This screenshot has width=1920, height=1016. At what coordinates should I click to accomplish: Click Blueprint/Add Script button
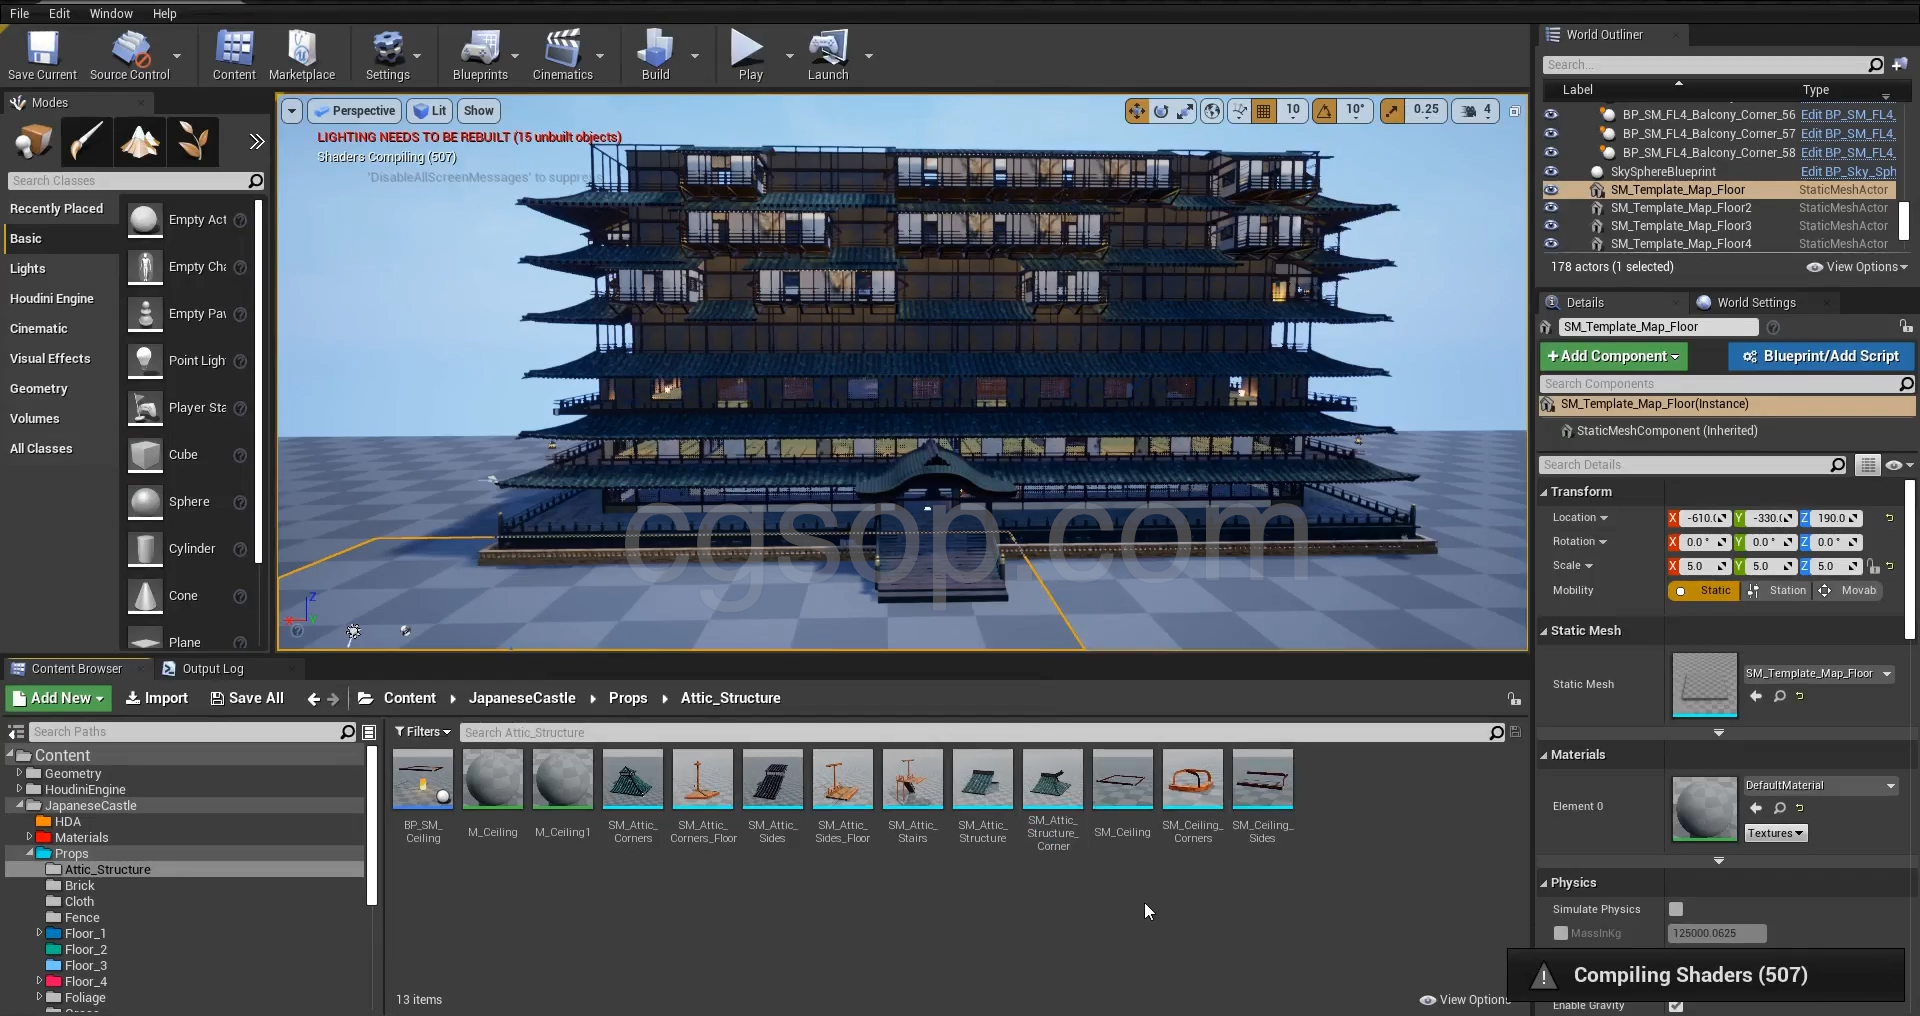(x=1821, y=356)
